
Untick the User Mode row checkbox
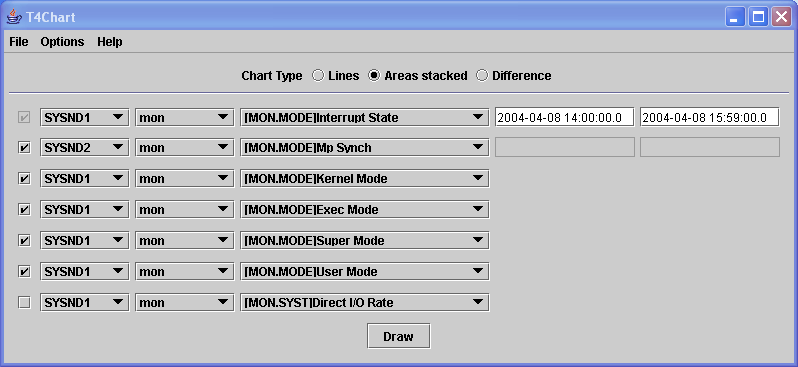click(x=24, y=272)
